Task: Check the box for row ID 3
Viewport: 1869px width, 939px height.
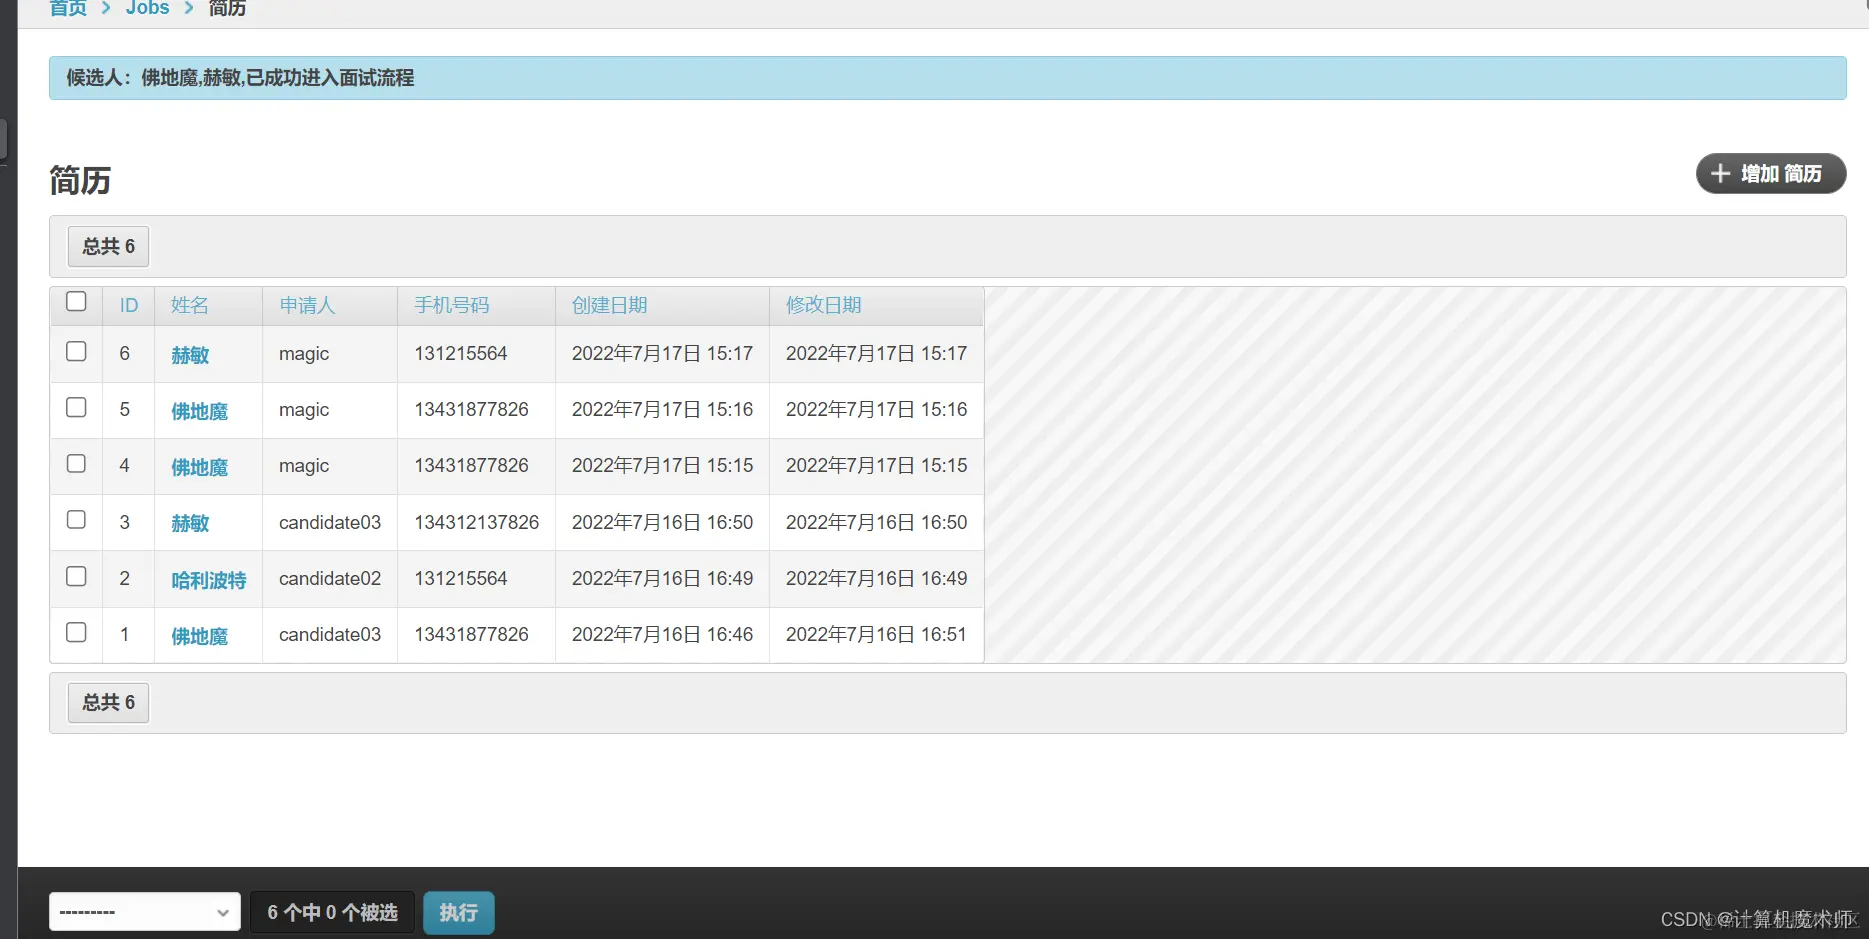Action: coord(76,520)
